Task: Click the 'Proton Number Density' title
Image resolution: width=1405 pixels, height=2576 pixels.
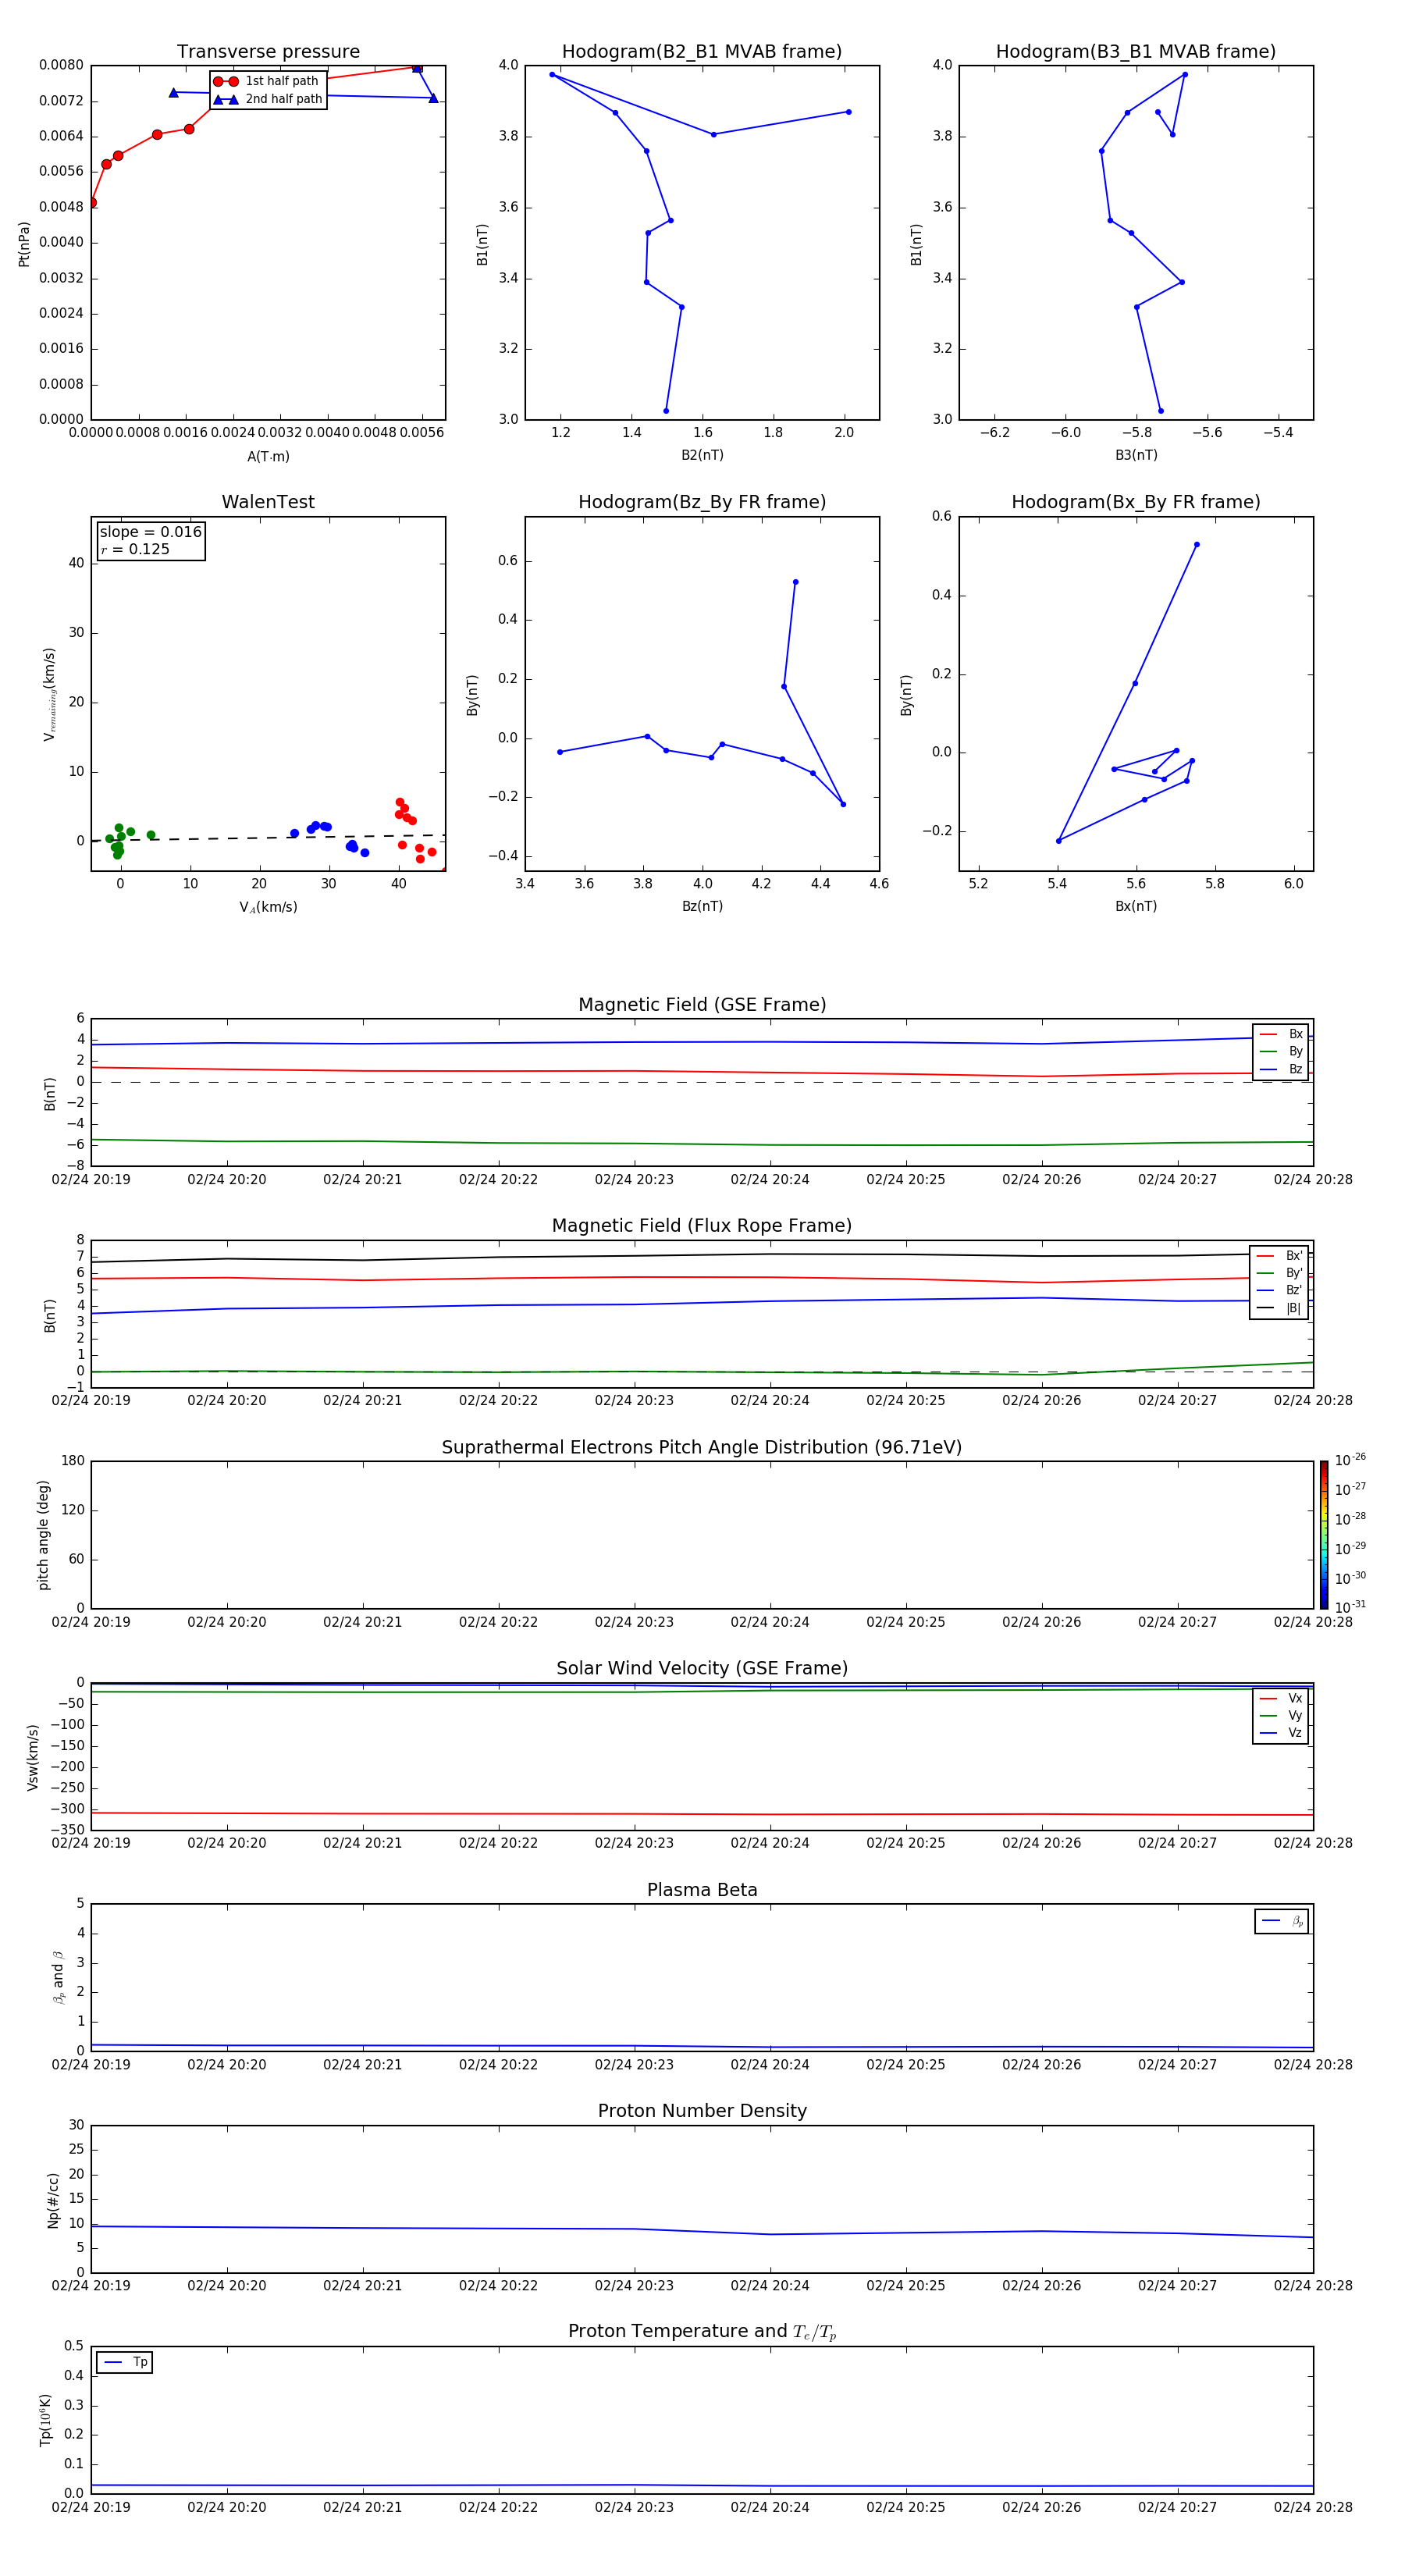Action: coord(702,2112)
